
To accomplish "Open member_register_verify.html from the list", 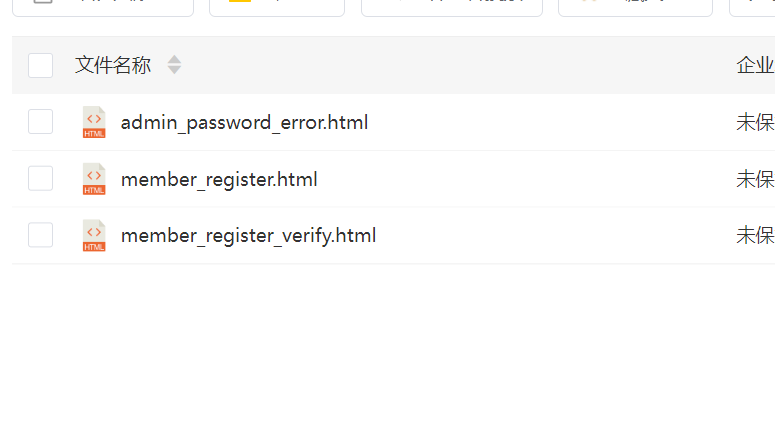I will (248, 236).
